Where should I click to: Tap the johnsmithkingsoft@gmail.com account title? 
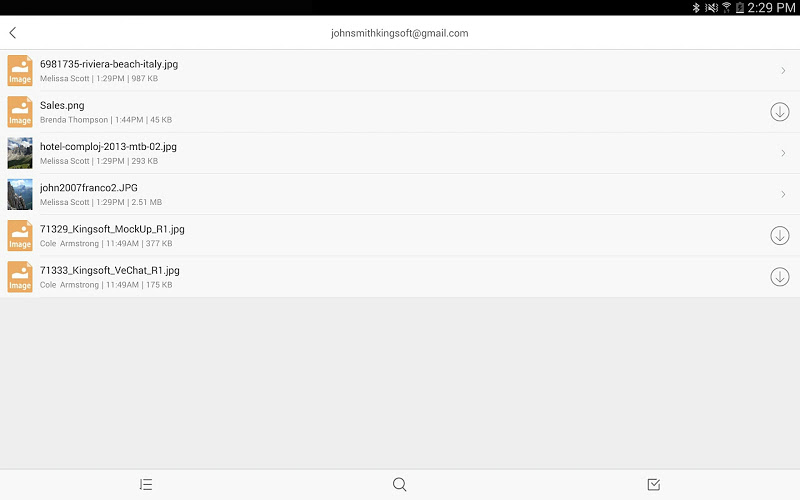[399, 33]
